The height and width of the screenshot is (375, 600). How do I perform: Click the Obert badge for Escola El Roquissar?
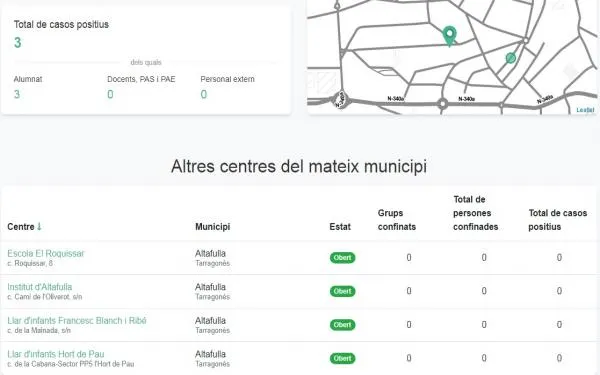coord(342,258)
